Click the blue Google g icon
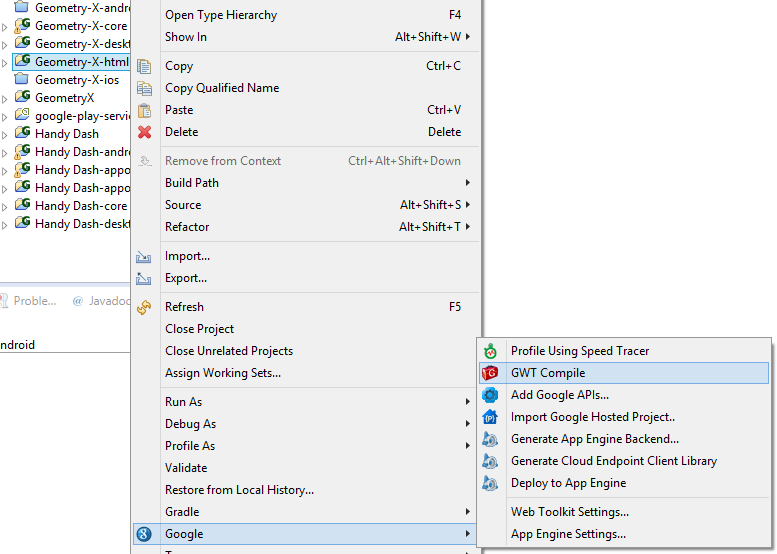Screen dimensions: 777x554 tap(144, 534)
